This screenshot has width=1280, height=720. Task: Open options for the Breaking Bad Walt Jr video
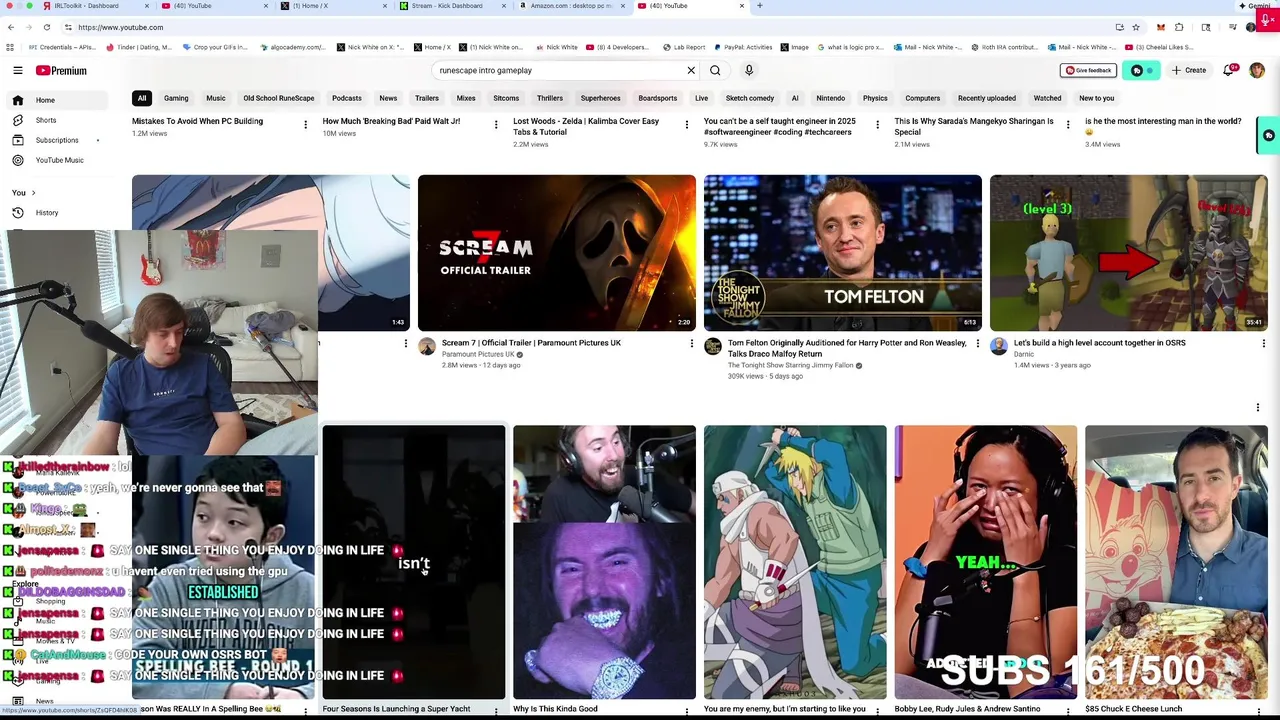pos(495,124)
